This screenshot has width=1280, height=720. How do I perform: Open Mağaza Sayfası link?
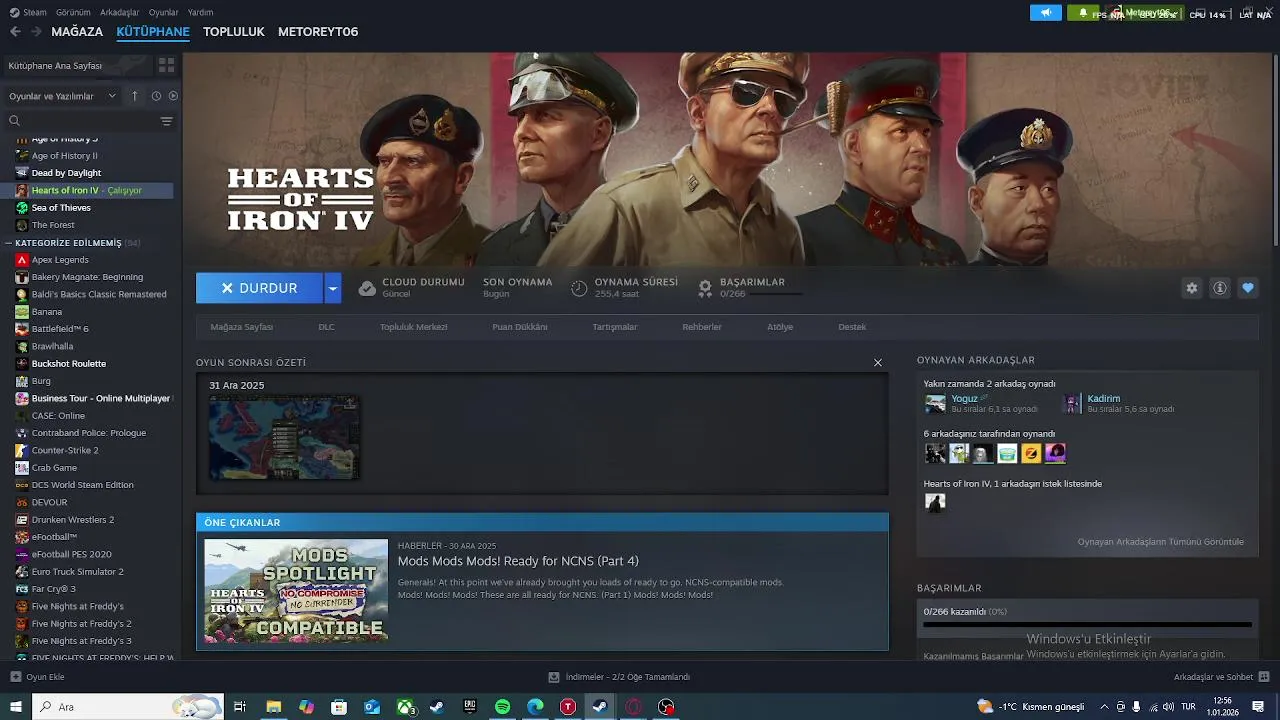[241, 327]
